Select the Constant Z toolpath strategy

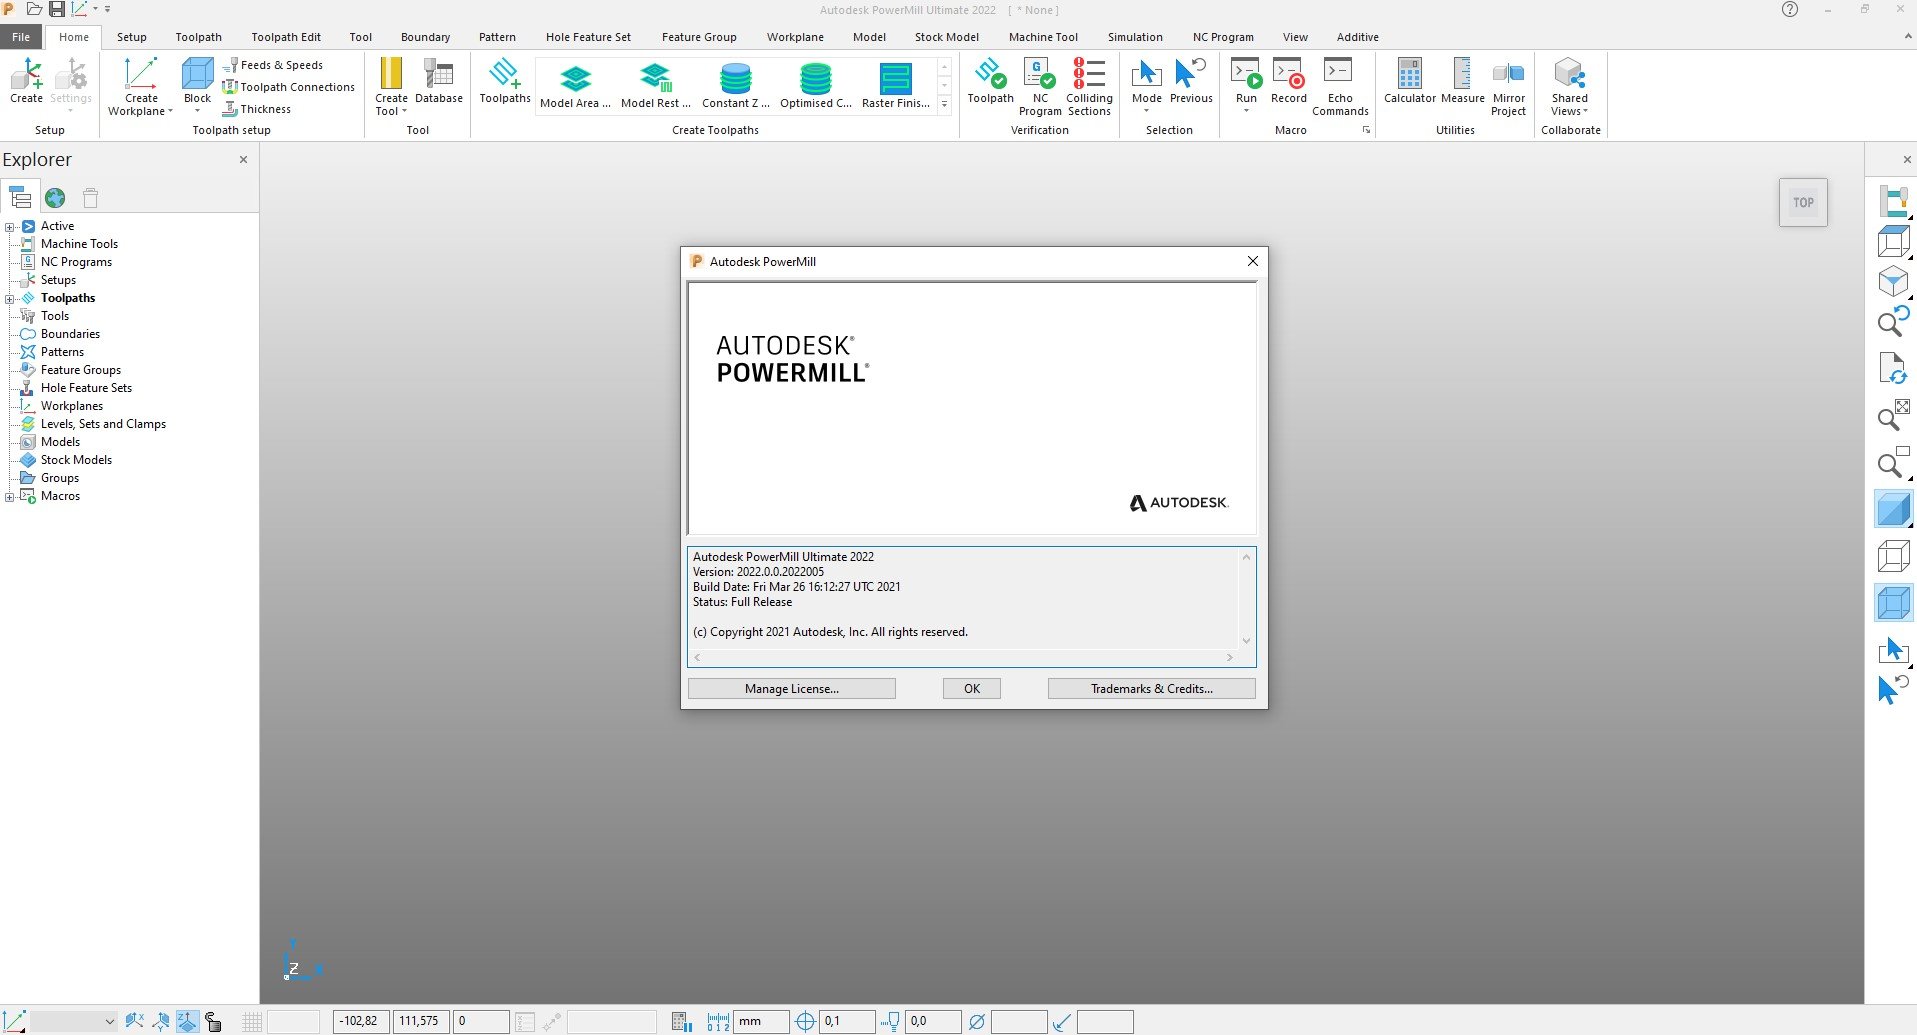click(x=736, y=85)
